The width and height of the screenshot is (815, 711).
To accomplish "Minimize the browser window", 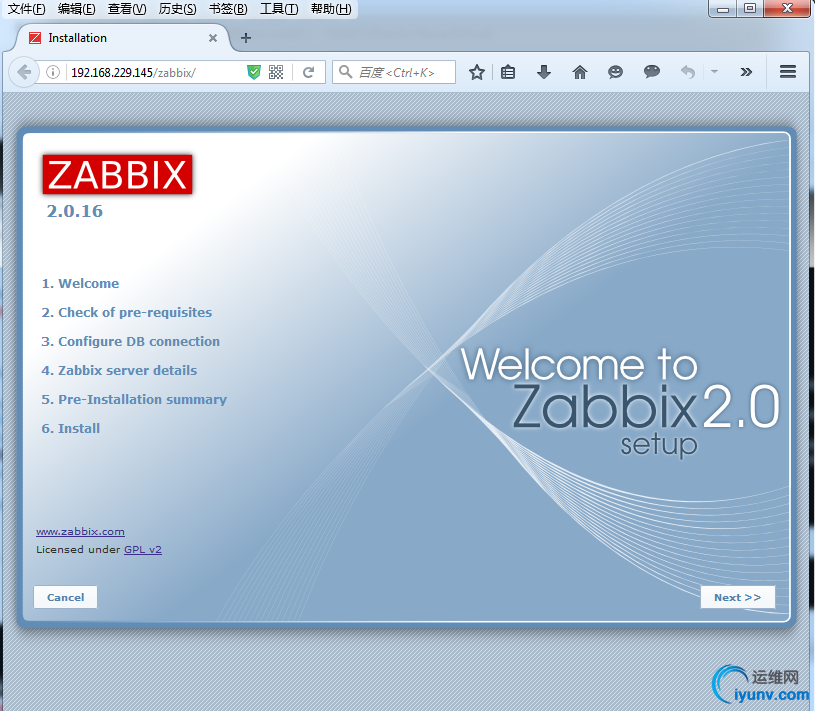I will tap(722, 8).
